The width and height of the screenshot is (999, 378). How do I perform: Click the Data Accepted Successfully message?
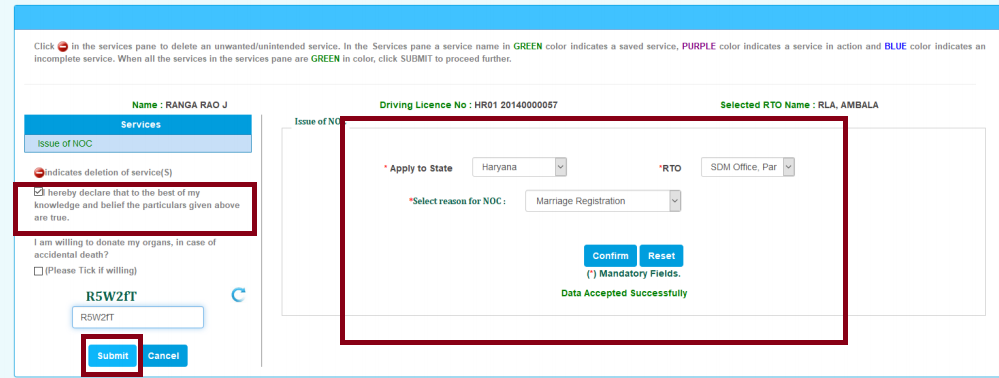(x=624, y=293)
